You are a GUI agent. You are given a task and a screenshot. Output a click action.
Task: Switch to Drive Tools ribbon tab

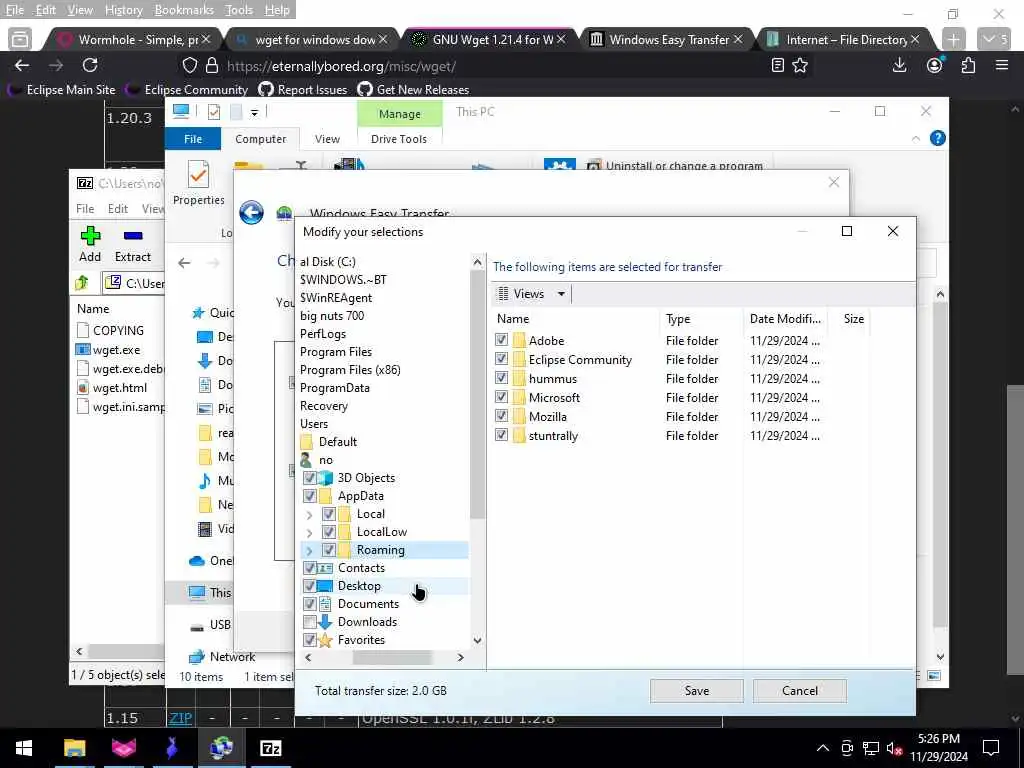pyautogui.click(x=398, y=139)
